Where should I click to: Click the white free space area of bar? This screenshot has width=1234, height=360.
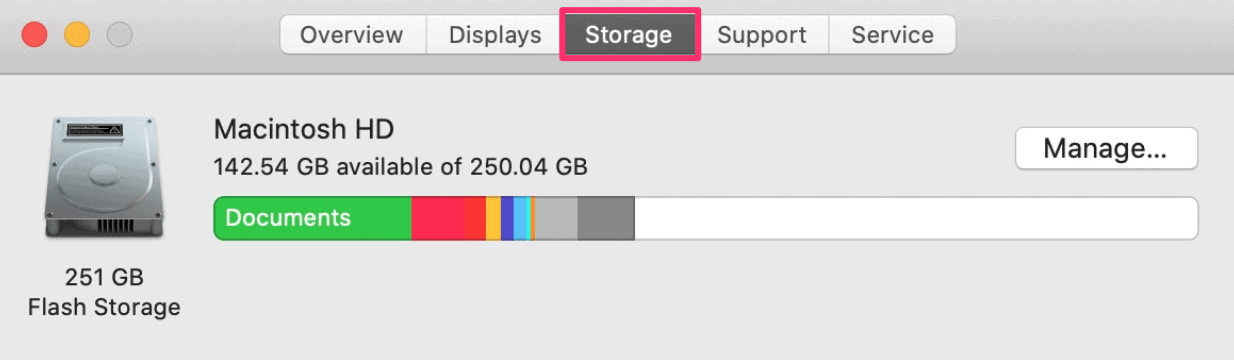point(916,218)
